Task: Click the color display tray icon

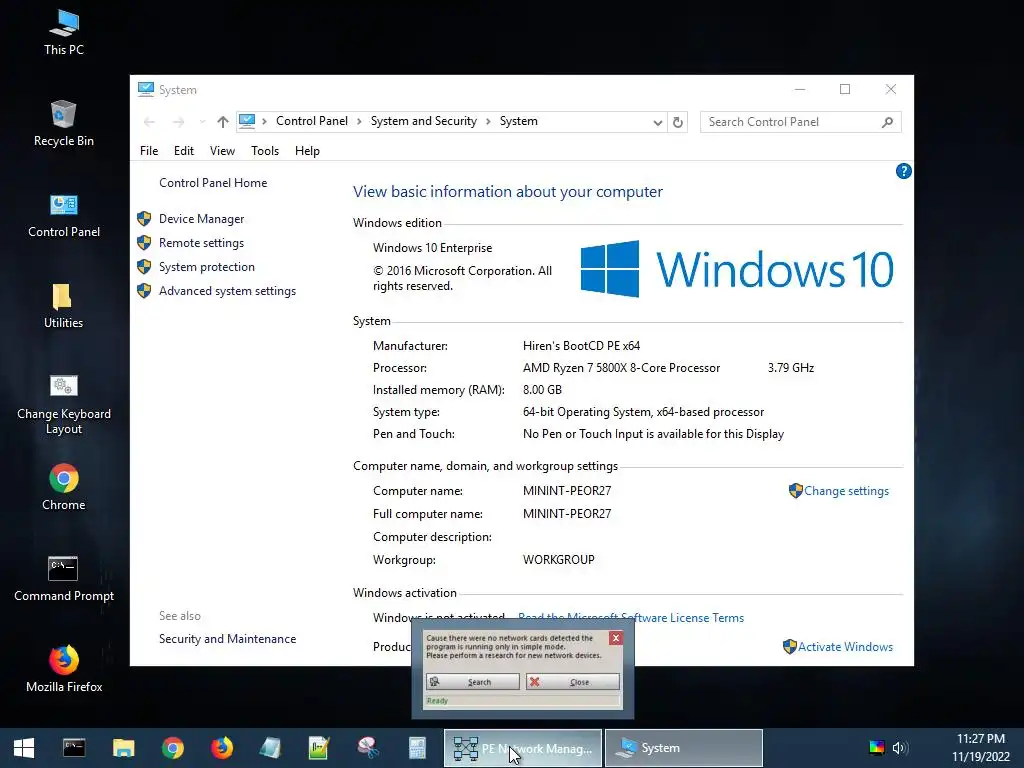Action: point(877,748)
